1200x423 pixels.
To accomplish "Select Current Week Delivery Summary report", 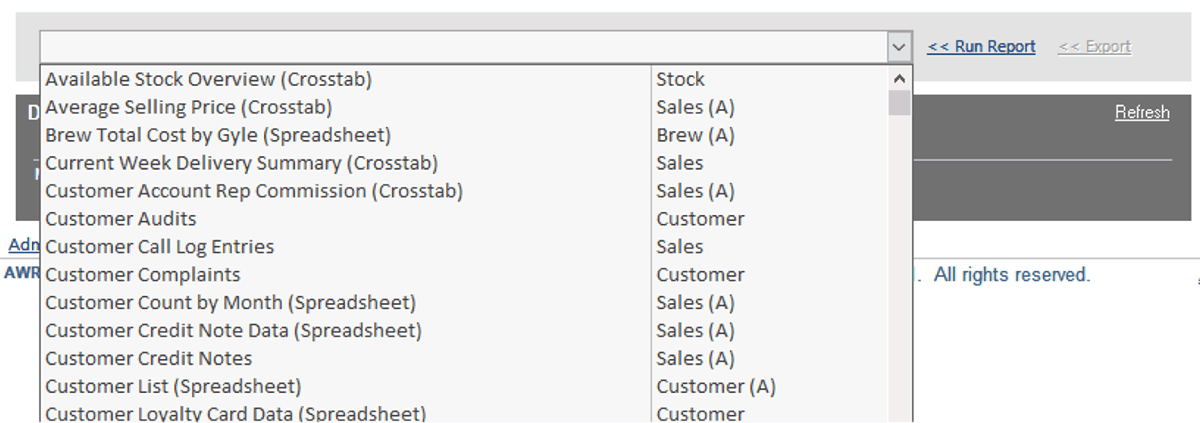I will [x=242, y=163].
